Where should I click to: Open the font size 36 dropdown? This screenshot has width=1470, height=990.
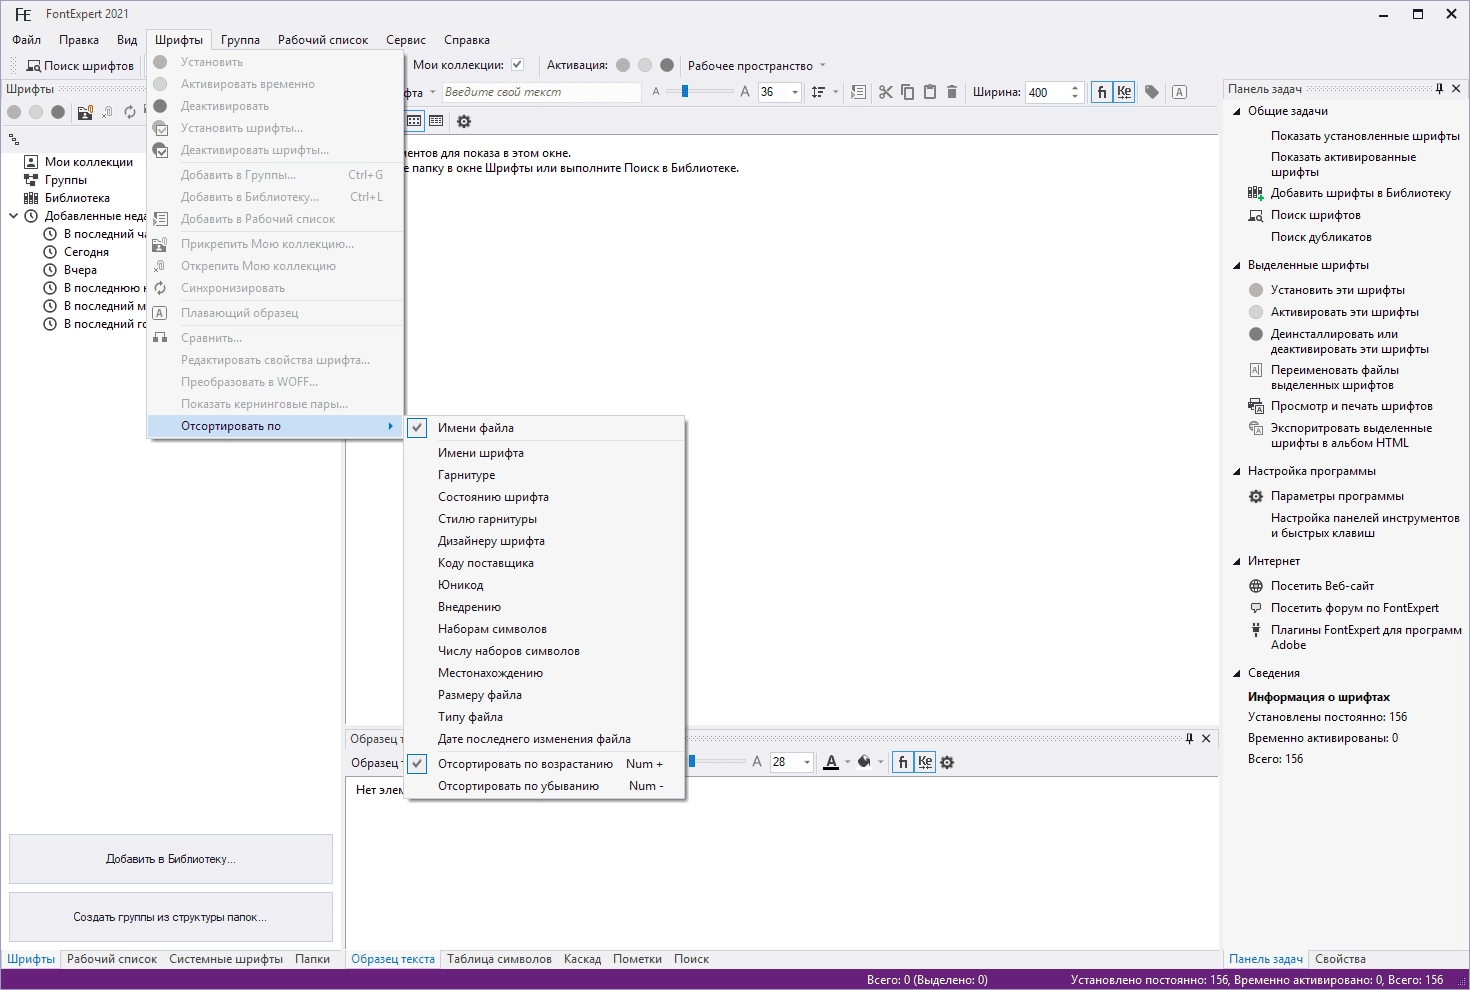coord(795,92)
